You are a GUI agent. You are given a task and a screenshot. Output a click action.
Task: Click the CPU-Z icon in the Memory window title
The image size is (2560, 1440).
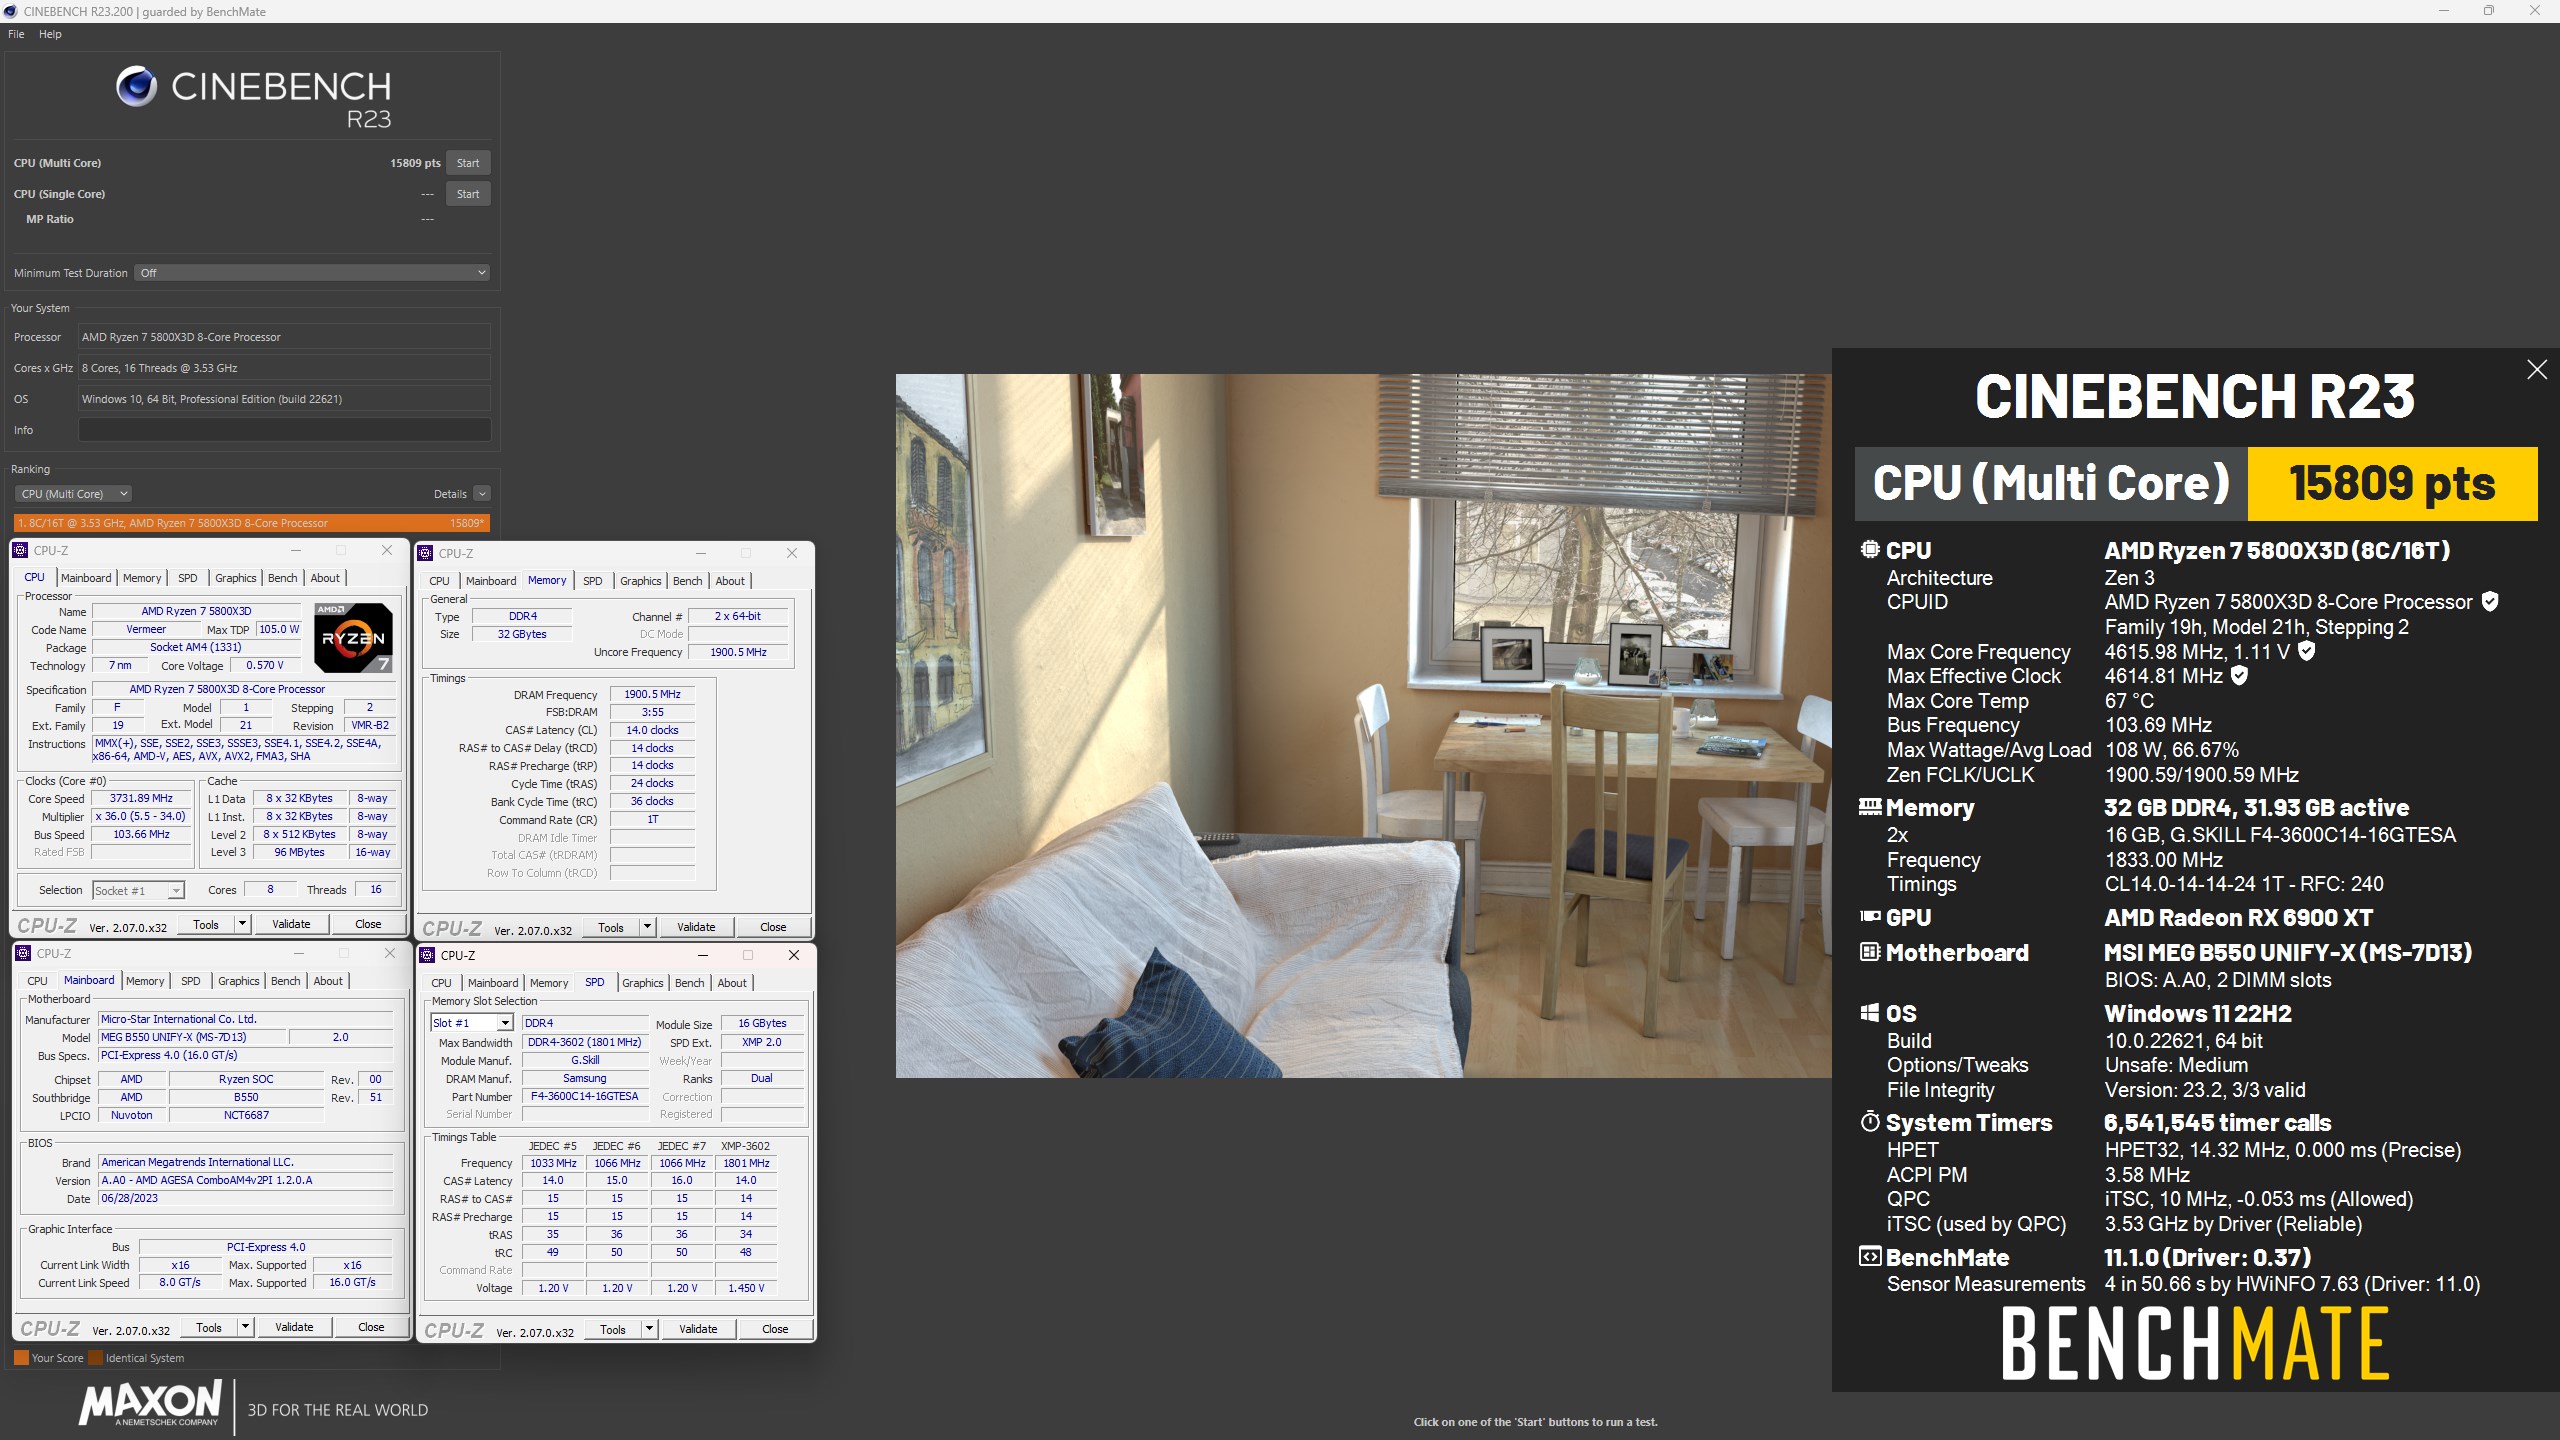click(x=426, y=553)
